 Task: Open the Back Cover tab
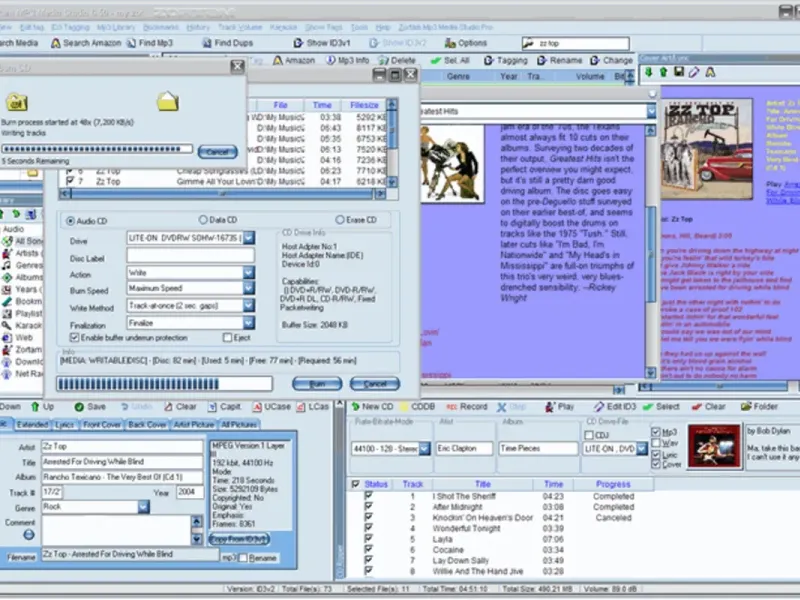[x=147, y=424]
